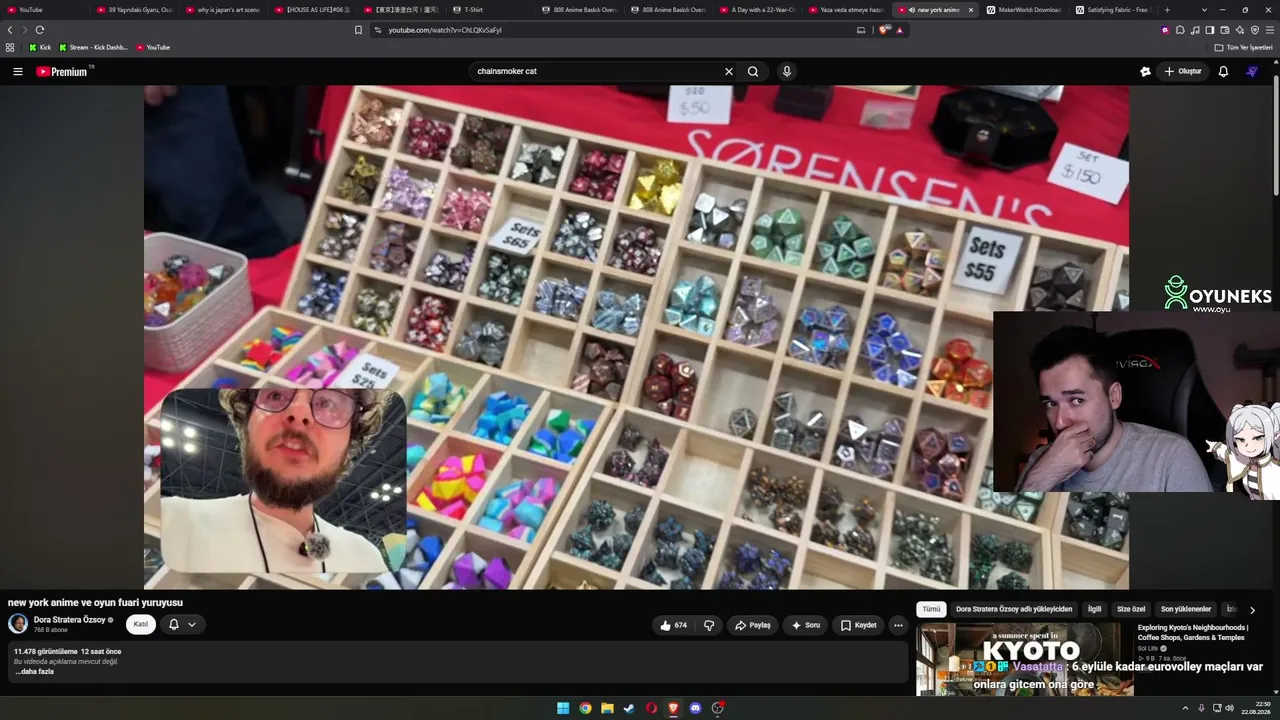Click the Soru ask button
1280x720 pixels.
[x=806, y=625]
